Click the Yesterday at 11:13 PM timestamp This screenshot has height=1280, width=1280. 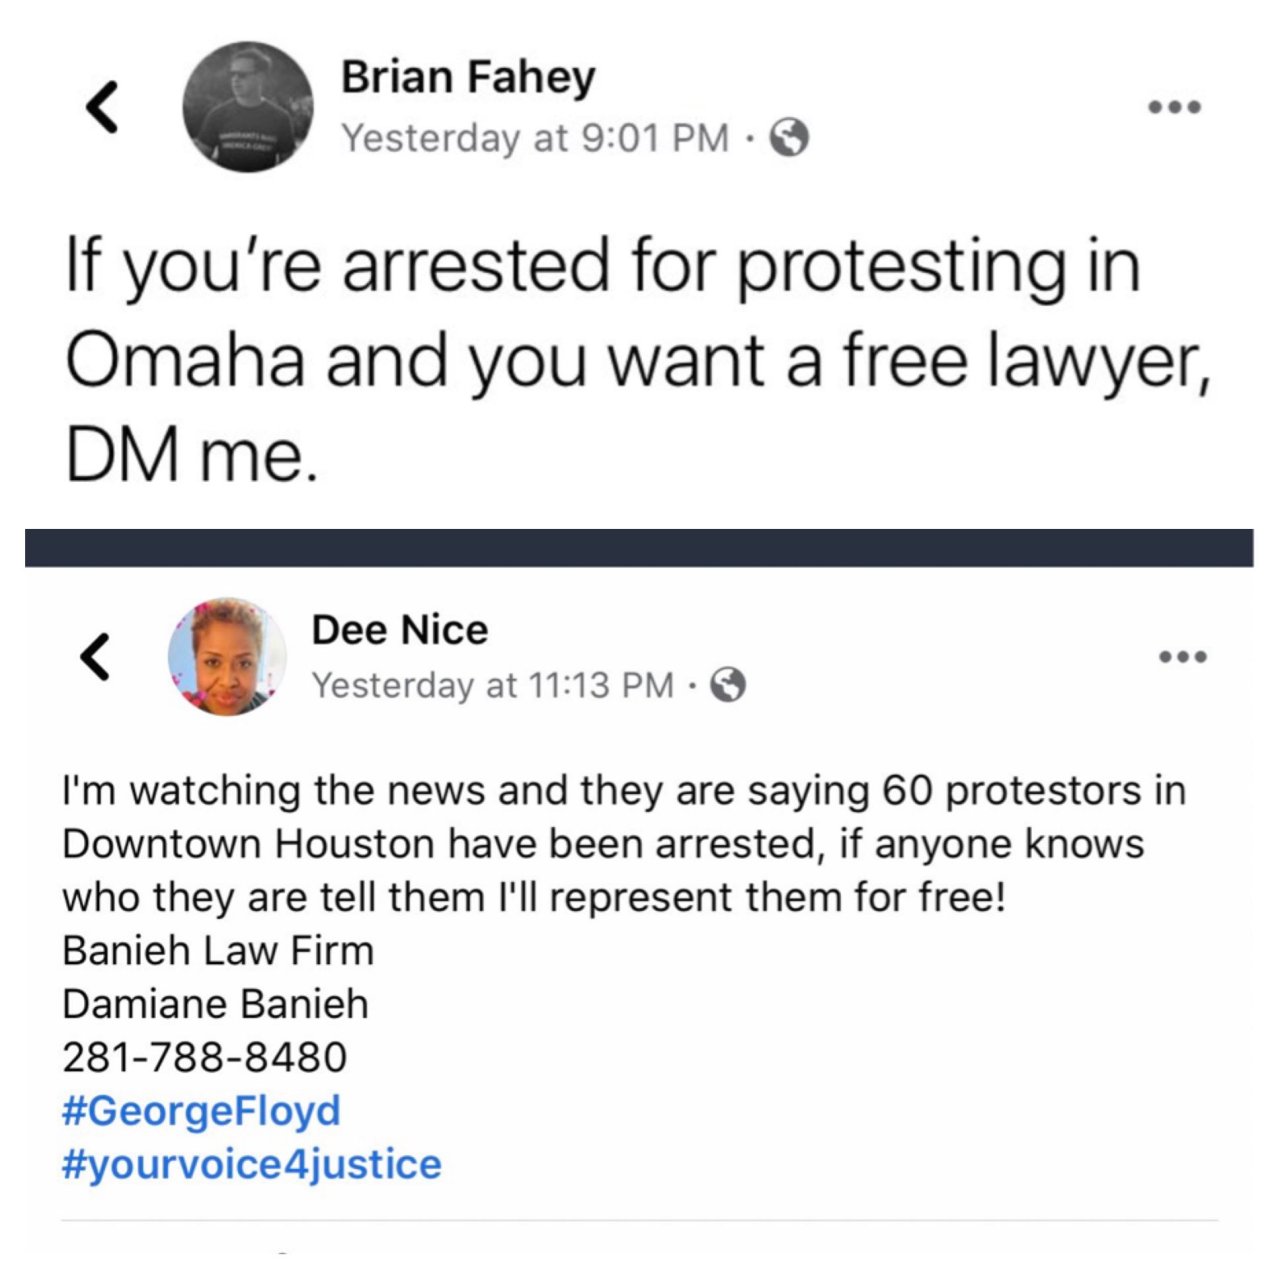click(x=492, y=685)
